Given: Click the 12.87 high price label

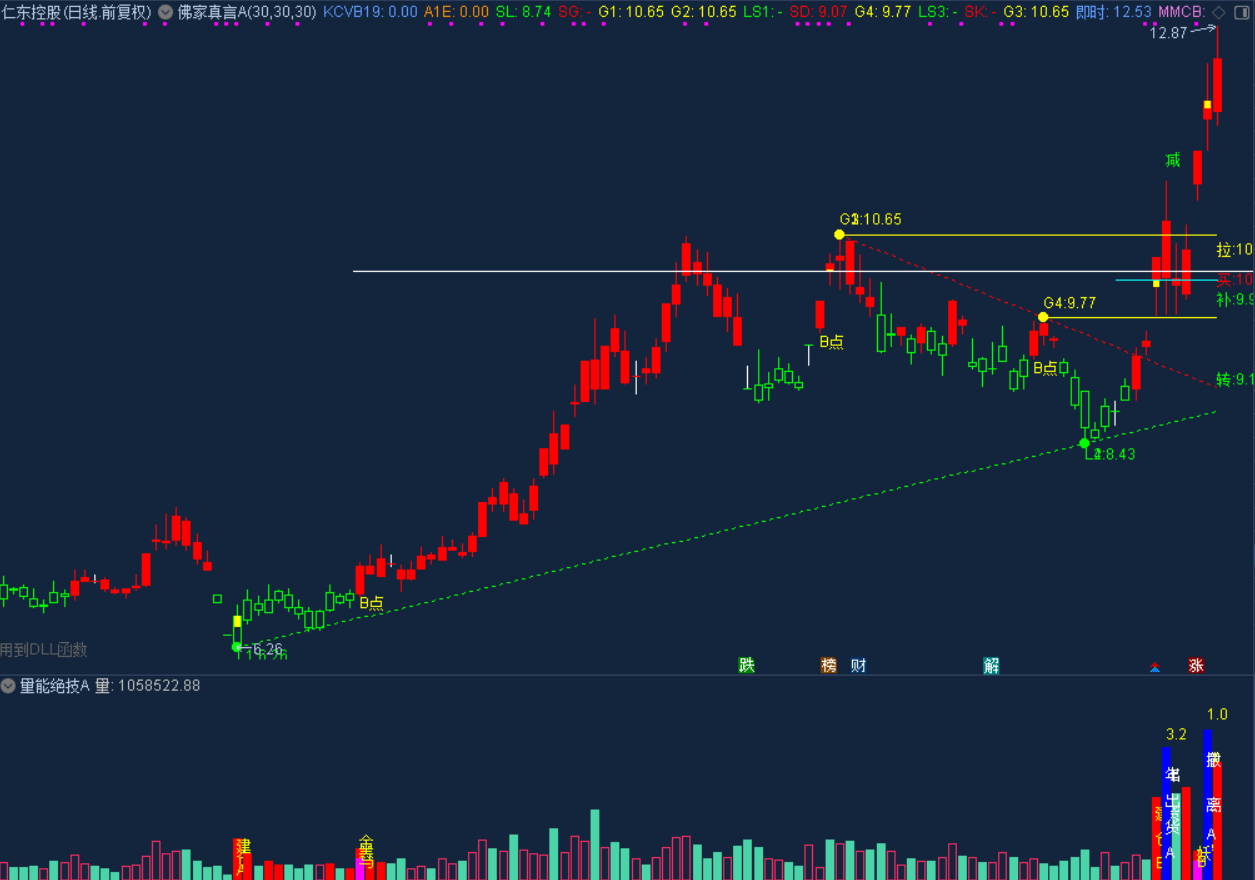Looking at the screenshot, I should 1167,33.
